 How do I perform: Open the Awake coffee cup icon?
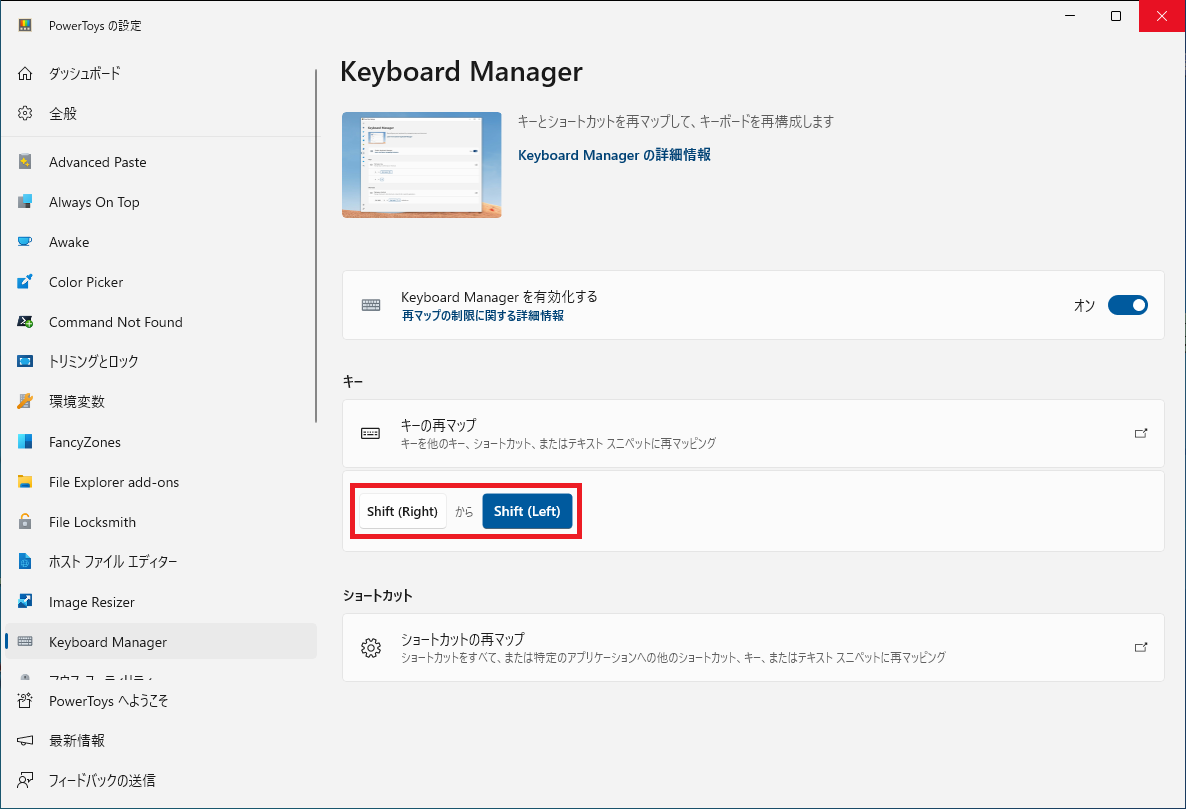coord(25,242)
